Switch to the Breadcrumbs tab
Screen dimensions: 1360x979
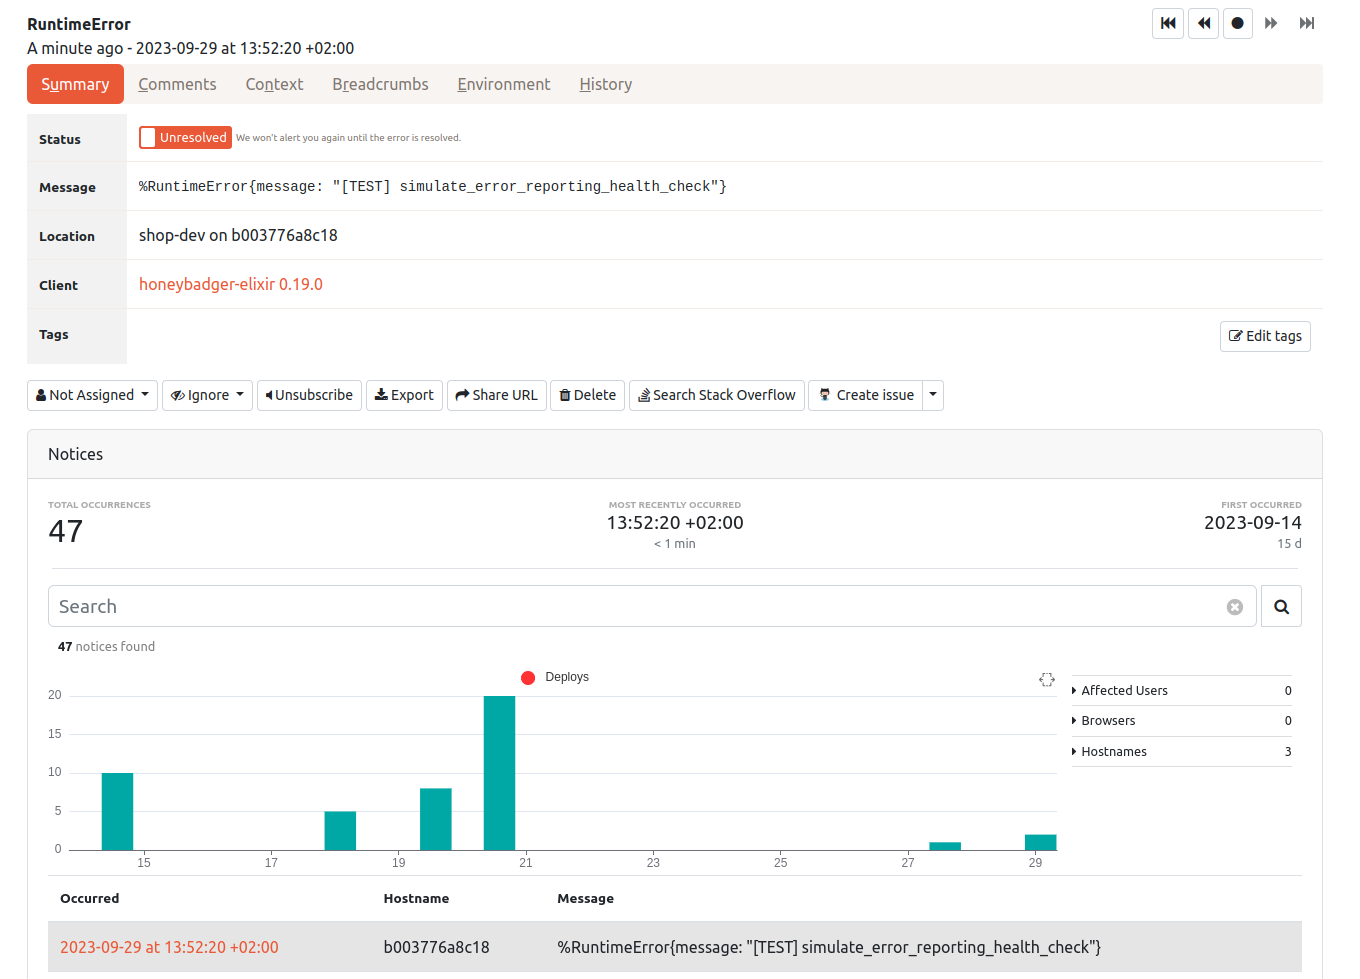tap(380, 85)
